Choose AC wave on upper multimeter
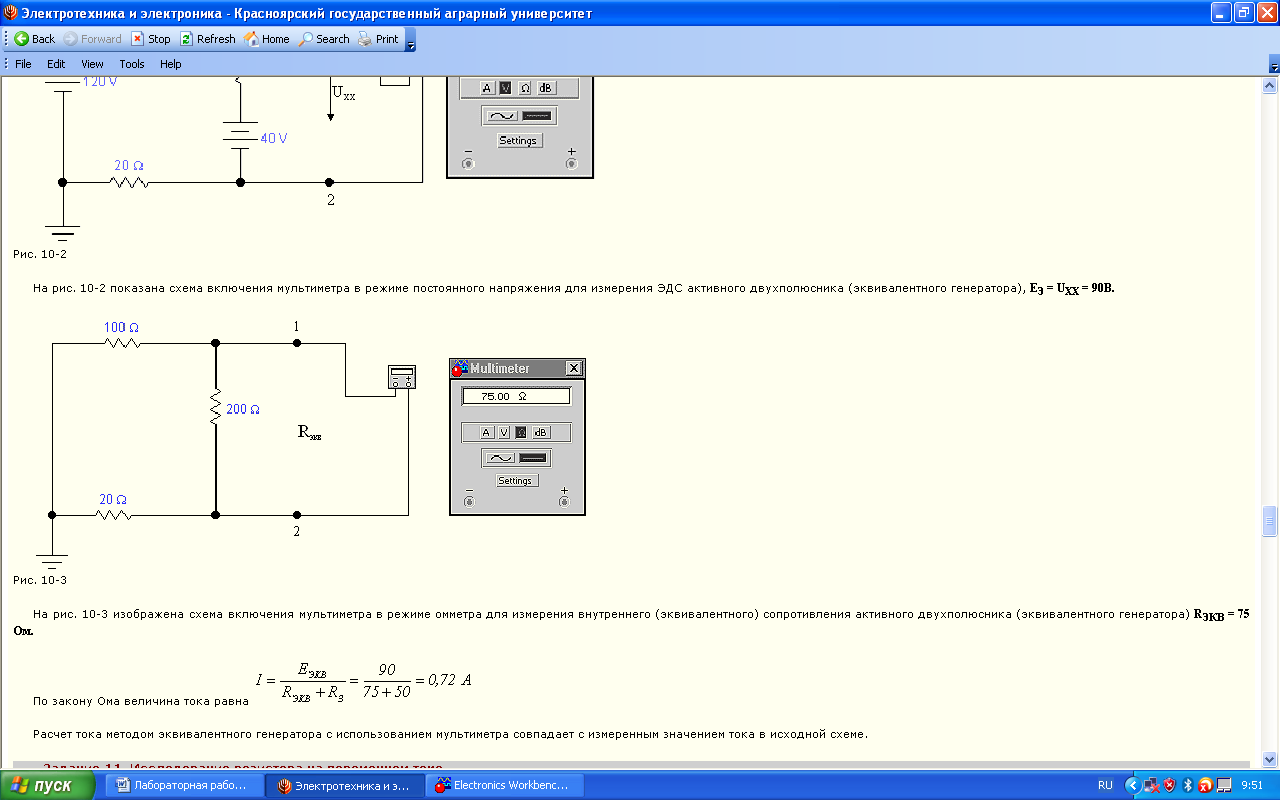Viewport: 1280px width, 800px height. (502, 116)
